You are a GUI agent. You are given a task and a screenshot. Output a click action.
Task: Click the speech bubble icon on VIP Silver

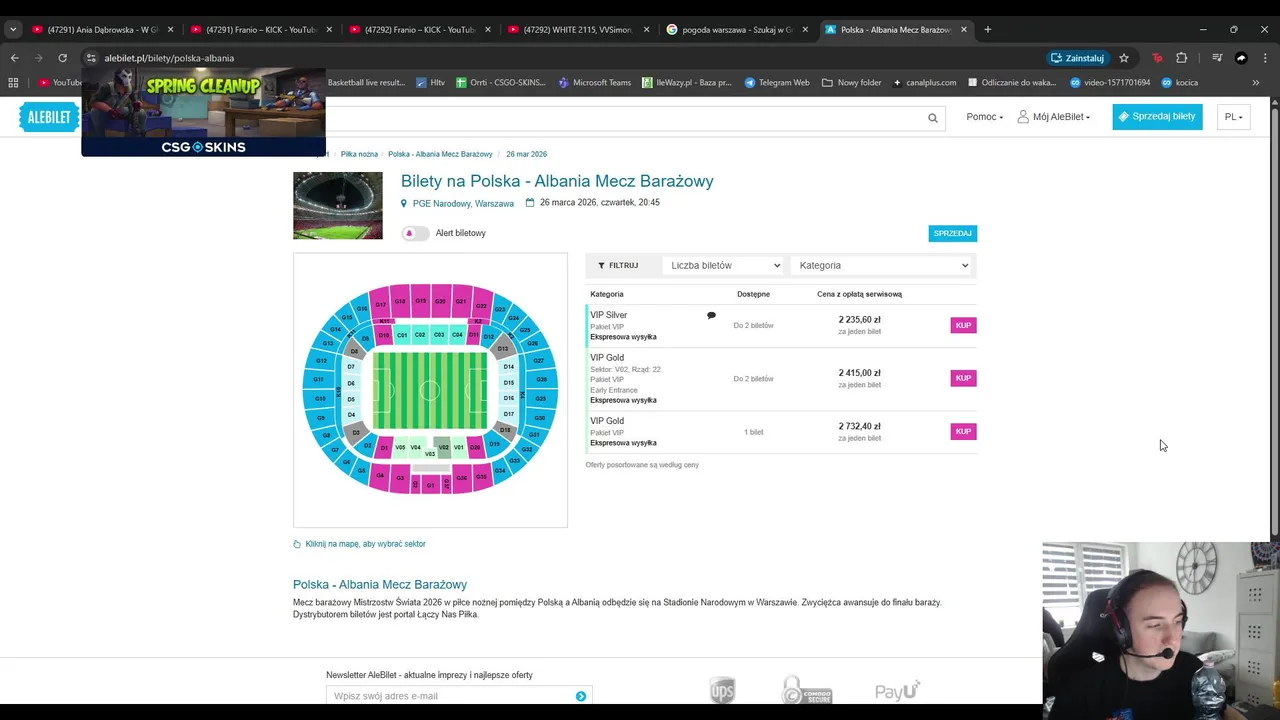[x=711, y=315]
